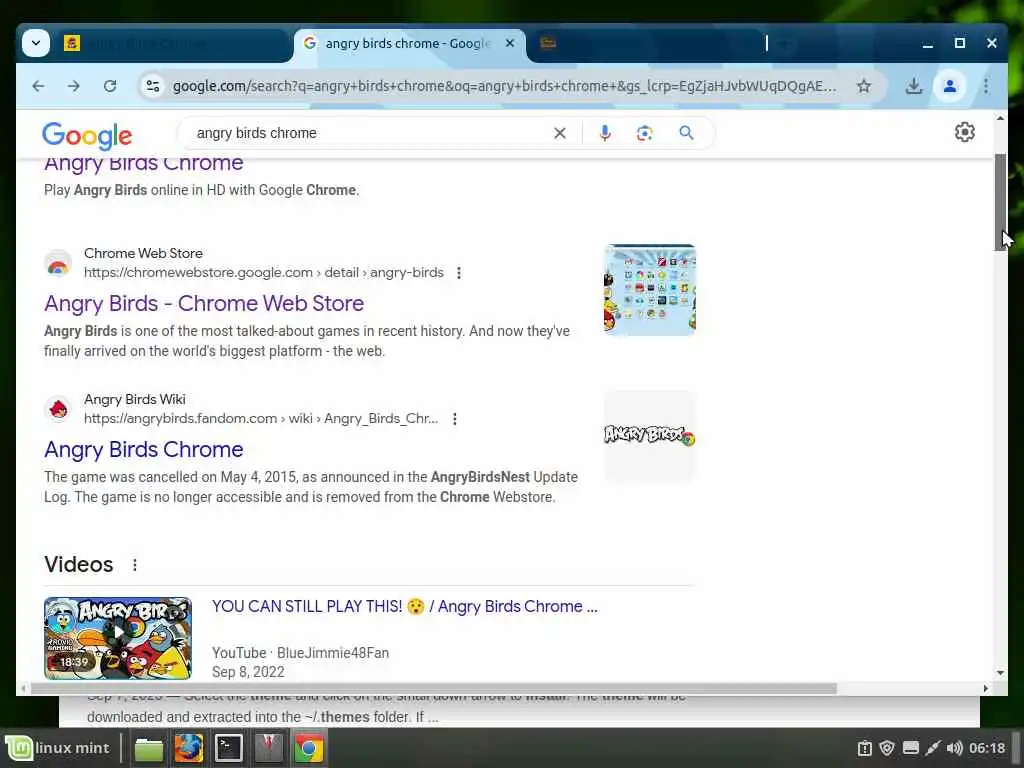Click Angry Birds Wiki favicon

57,409
